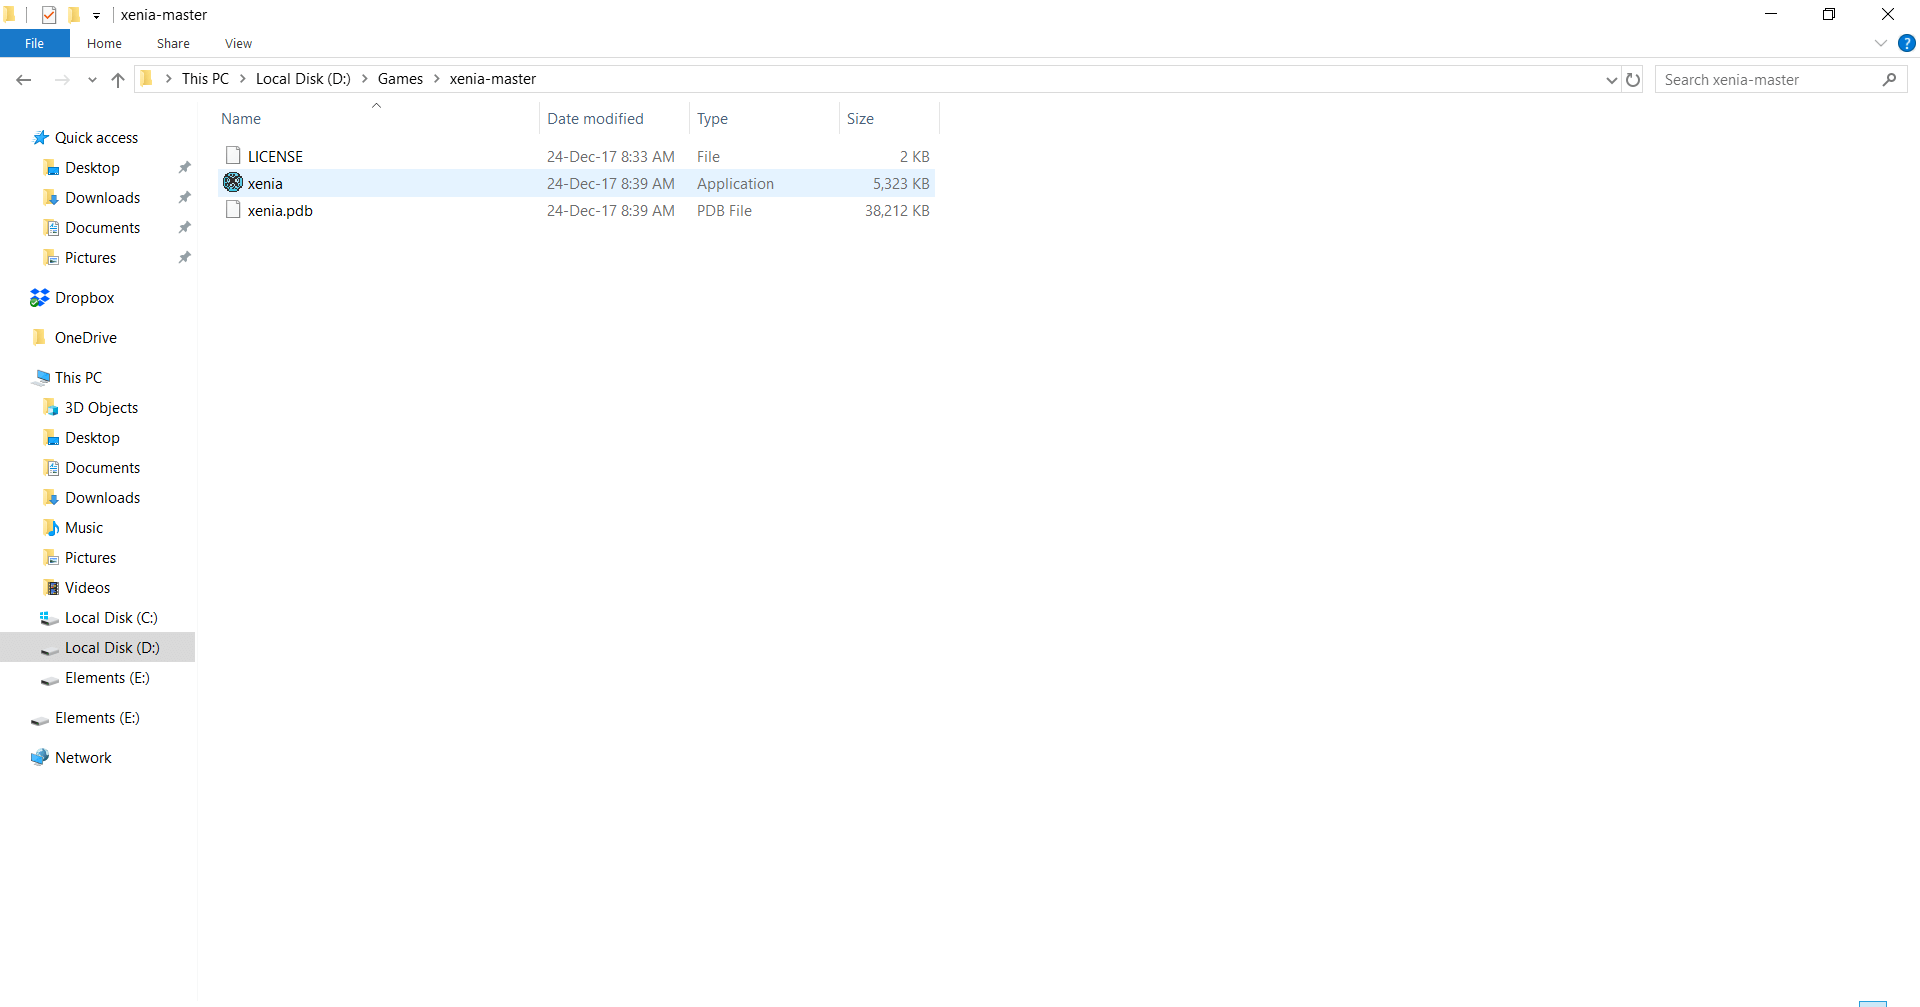Click the pin icon beside Pictures

coord(185,257)
